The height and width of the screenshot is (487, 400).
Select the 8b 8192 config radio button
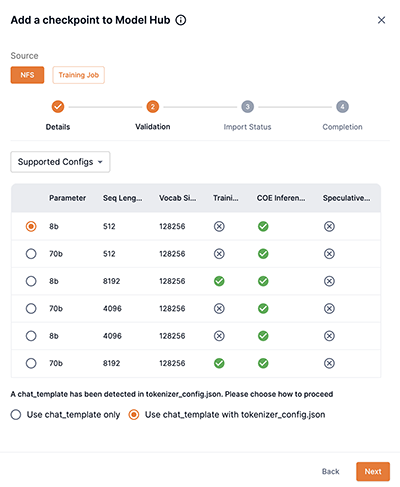31,281
